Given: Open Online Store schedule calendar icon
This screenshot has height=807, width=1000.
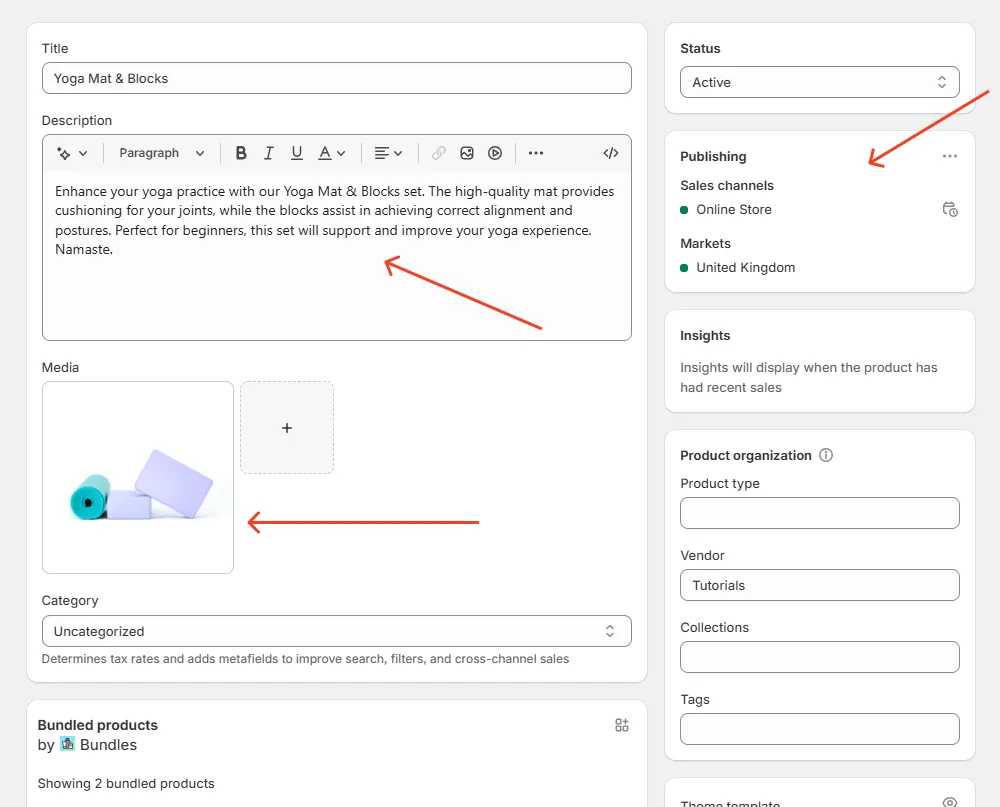Looking at the screenshot, I should (x=950, y=209).
